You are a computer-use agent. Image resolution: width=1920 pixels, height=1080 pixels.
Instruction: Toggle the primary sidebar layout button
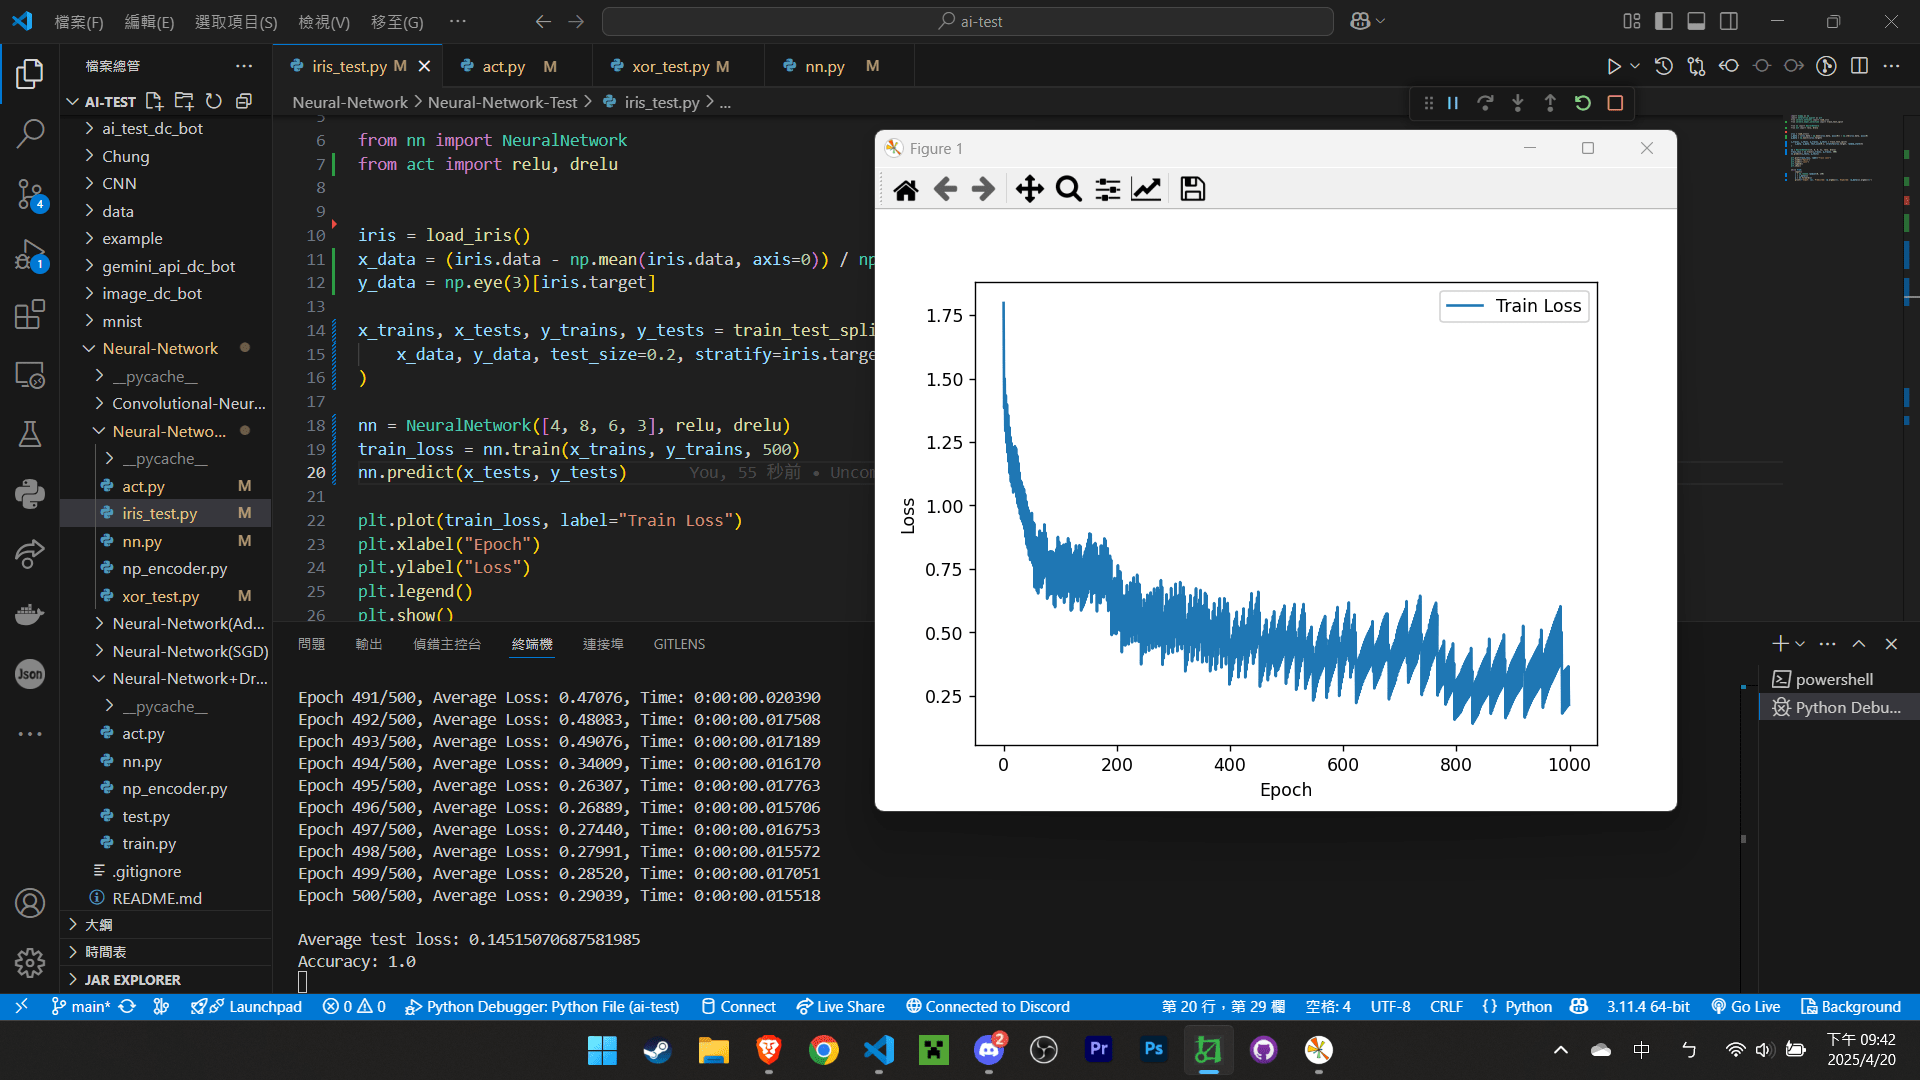click(1664, 21)
